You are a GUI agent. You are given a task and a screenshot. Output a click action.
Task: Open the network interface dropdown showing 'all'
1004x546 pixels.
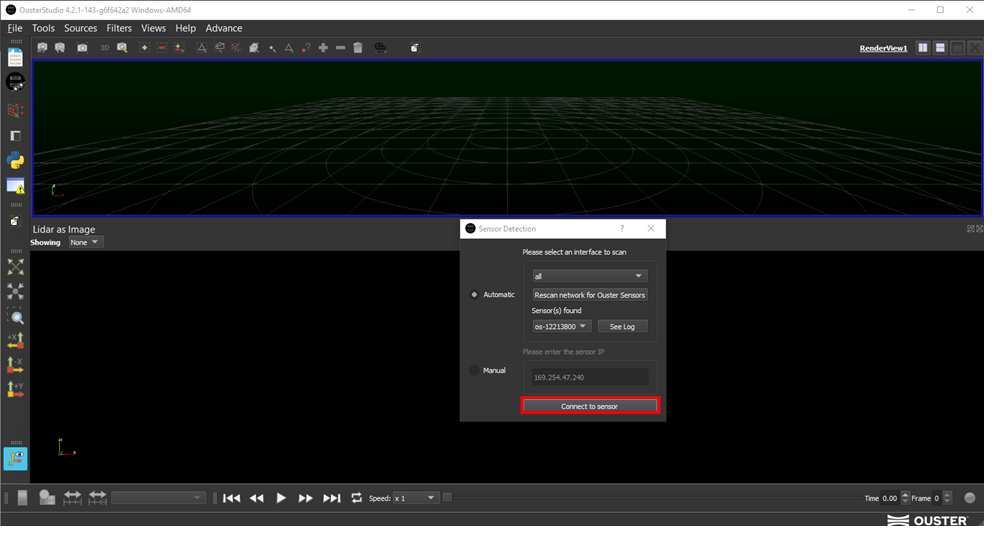coord(589,276)
